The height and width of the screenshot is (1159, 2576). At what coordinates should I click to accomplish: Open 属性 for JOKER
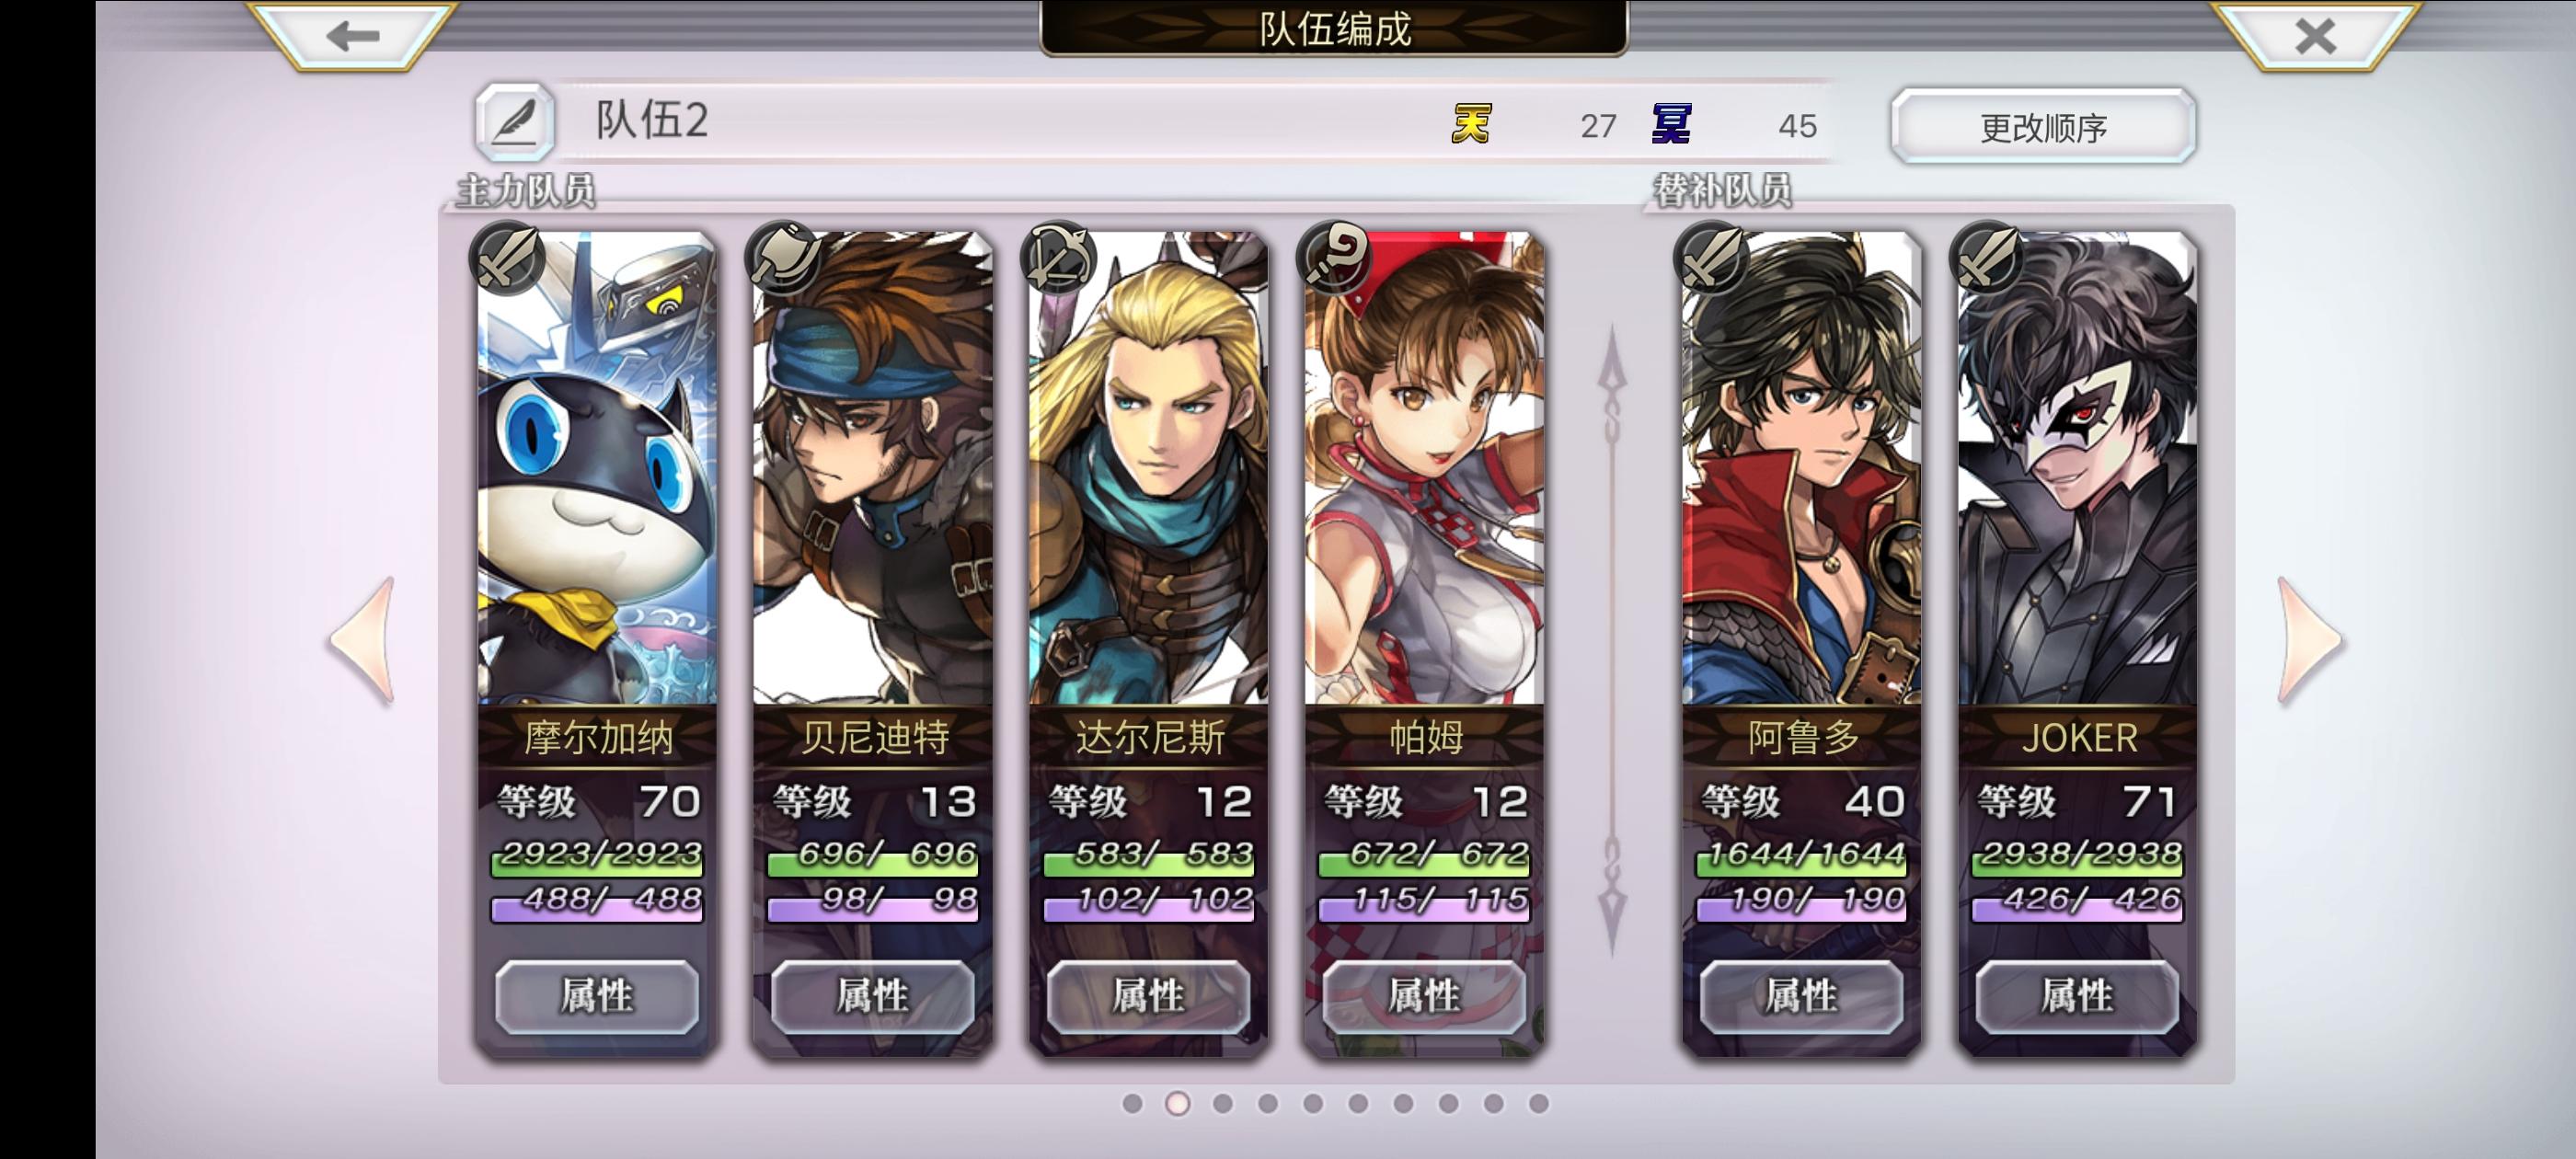pos(2077,996)
